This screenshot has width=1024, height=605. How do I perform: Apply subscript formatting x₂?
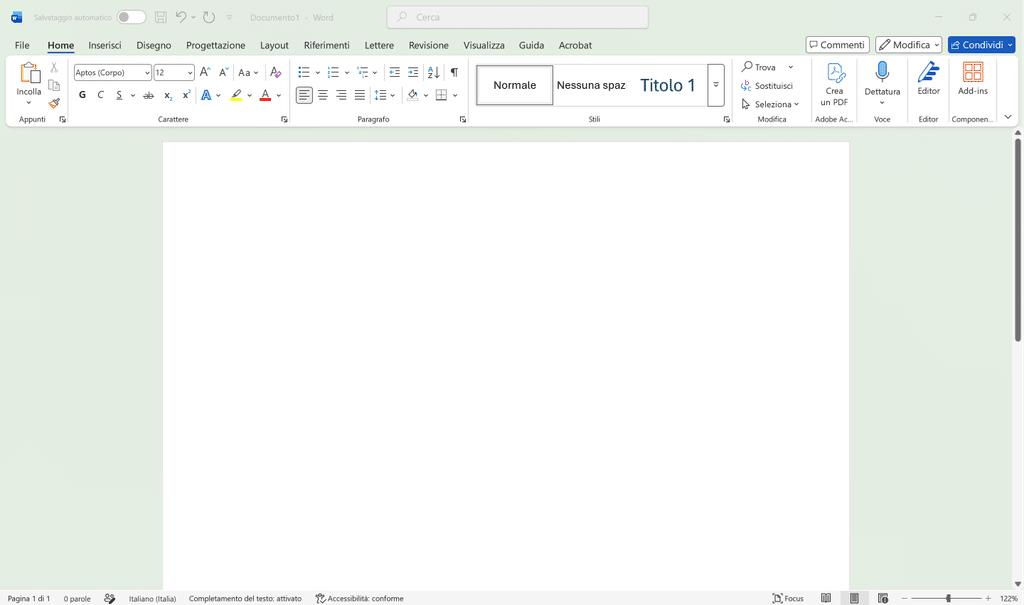(x=168, y=95)
